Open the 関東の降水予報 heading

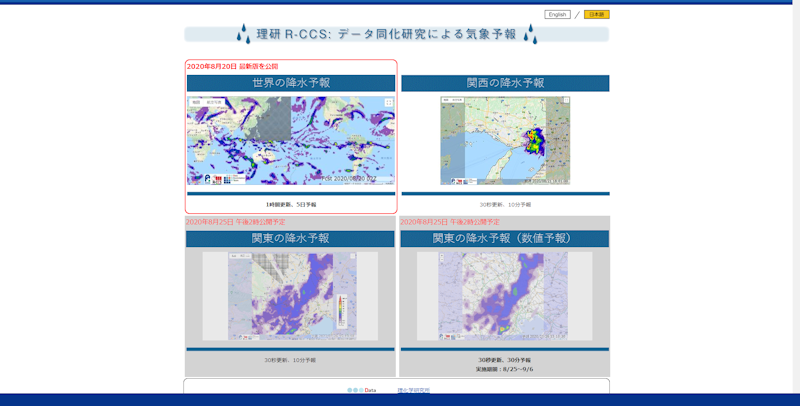pos(290,239)
